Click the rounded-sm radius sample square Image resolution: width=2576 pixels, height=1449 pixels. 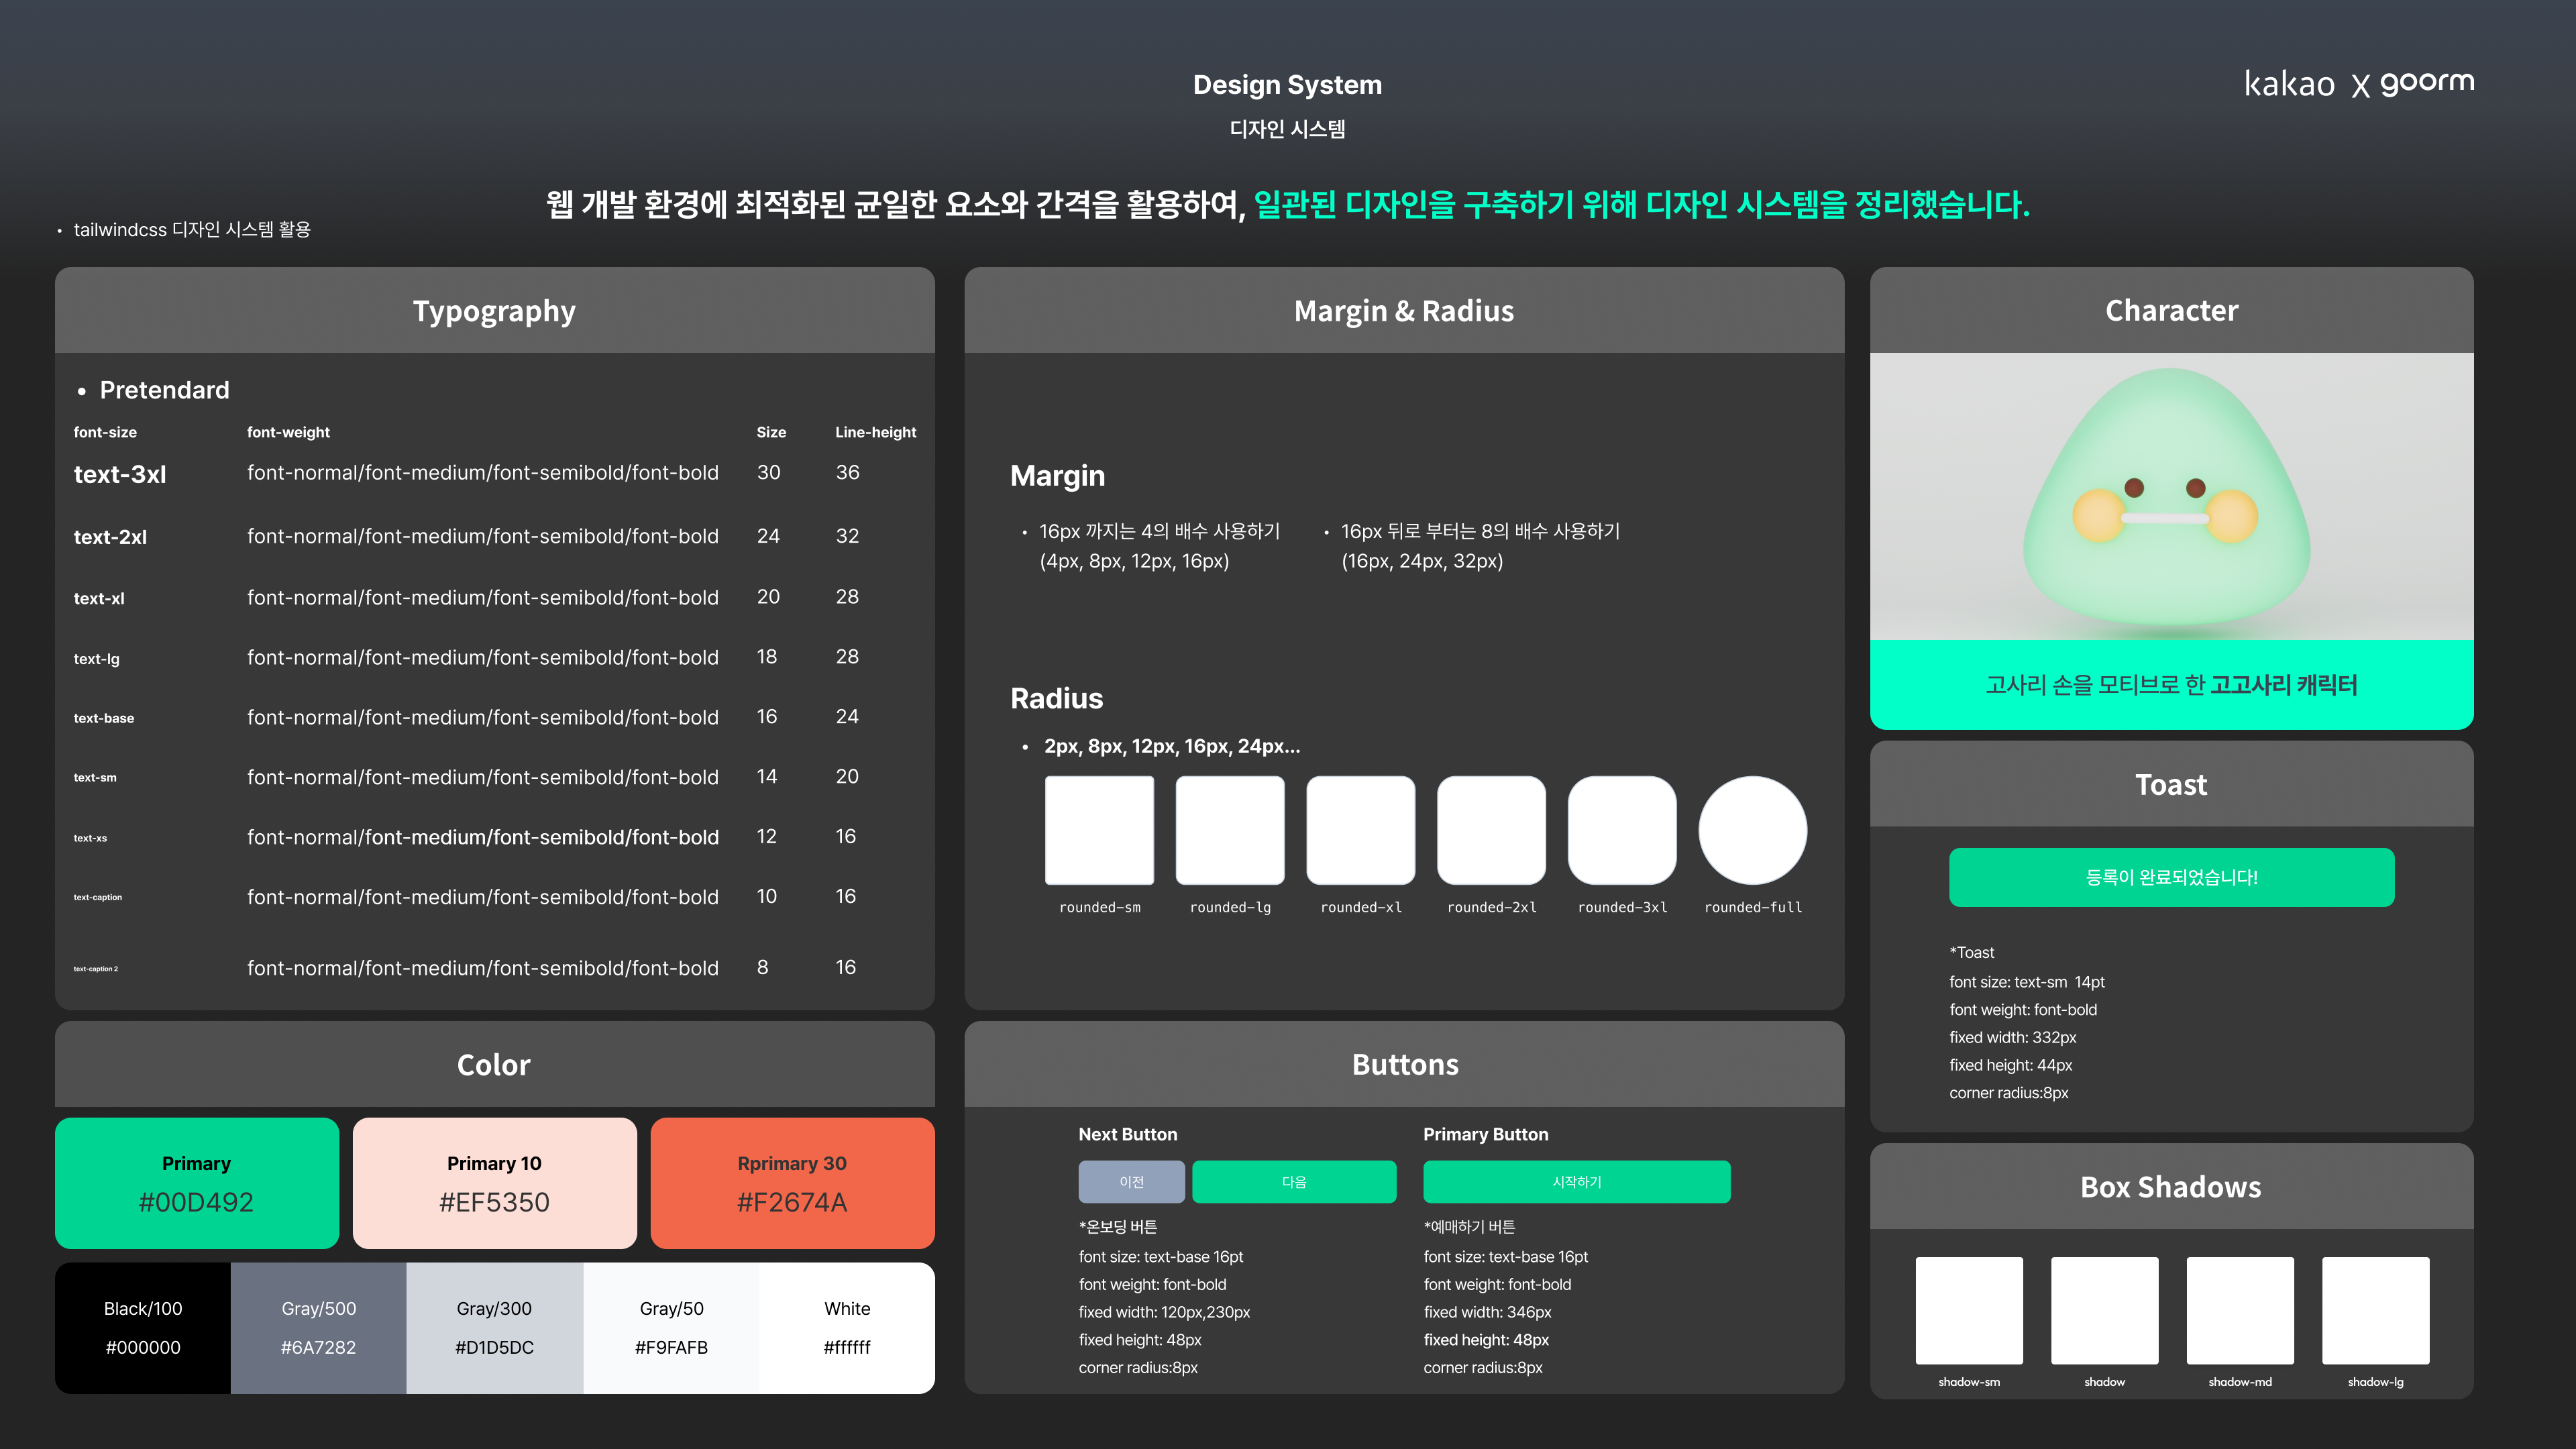(1099, 830)
